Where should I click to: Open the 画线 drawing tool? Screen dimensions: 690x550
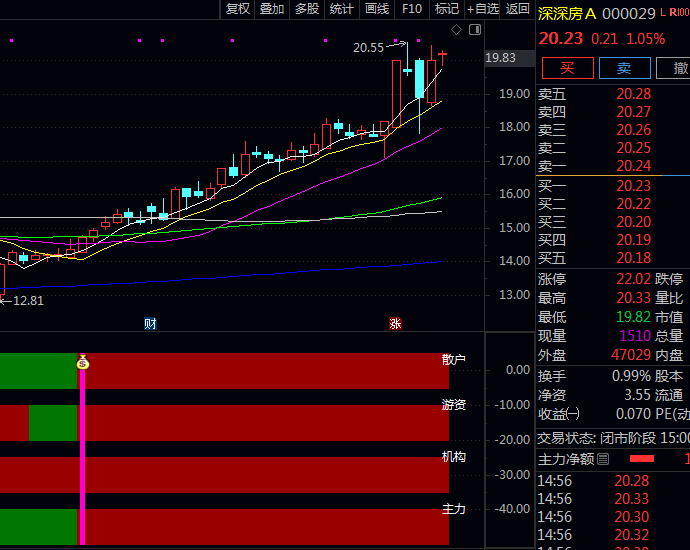377,9
